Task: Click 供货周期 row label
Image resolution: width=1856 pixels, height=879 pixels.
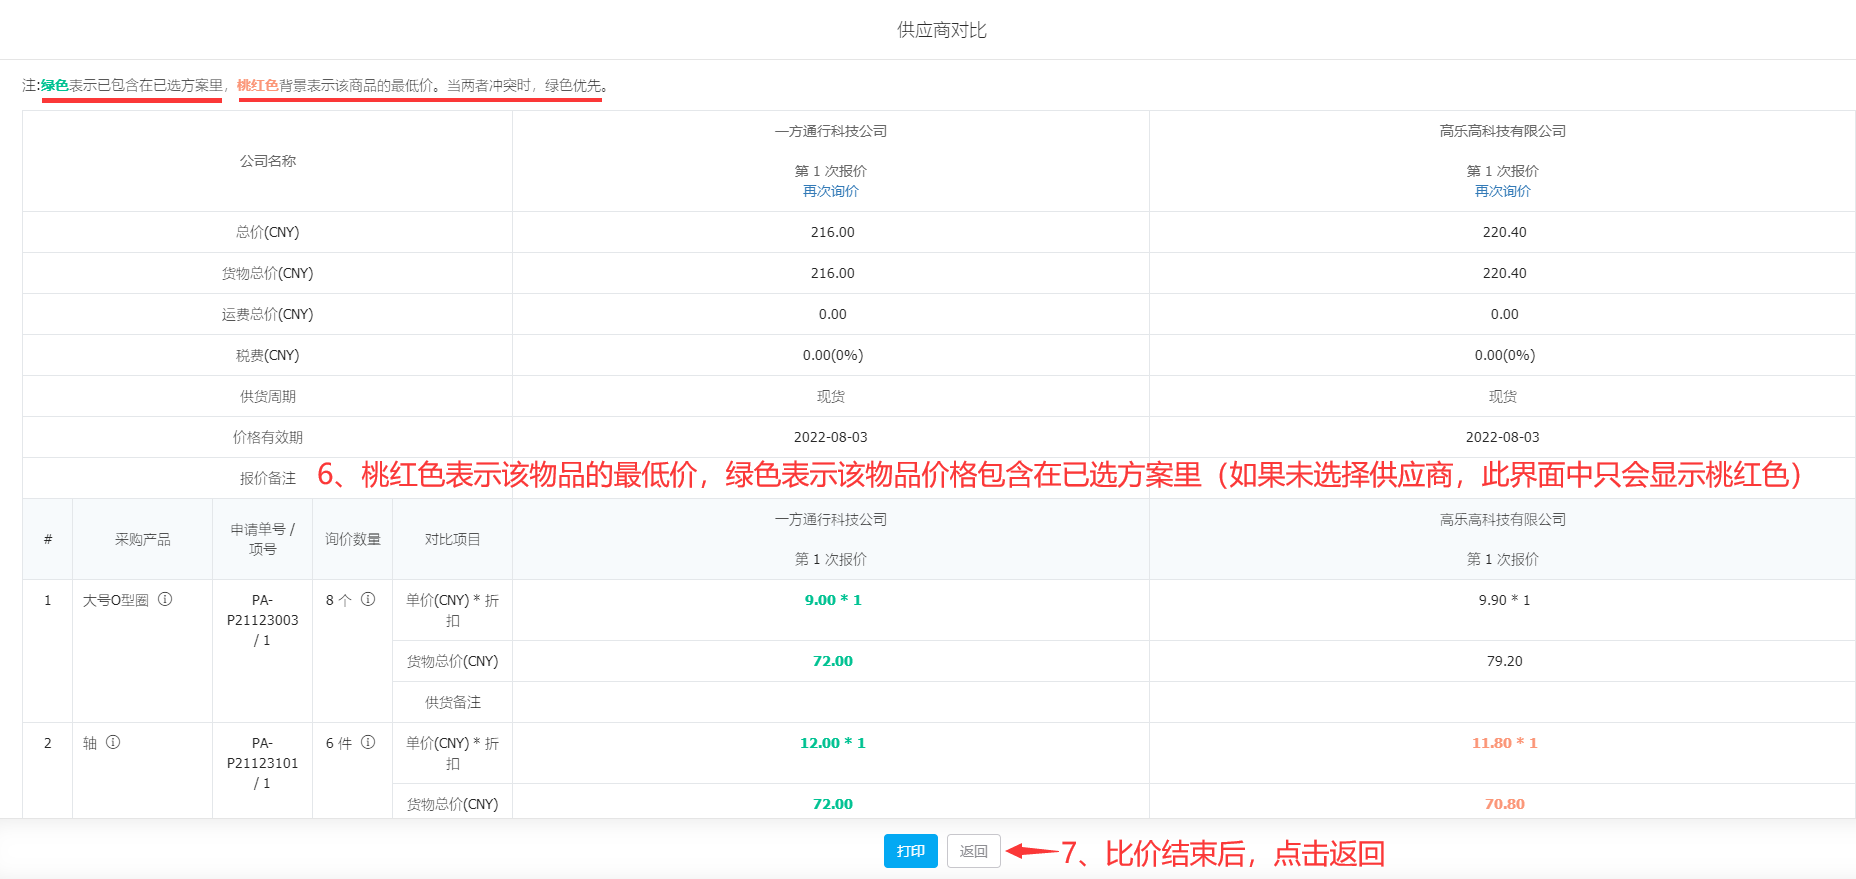Action: [x=267, y=396]
